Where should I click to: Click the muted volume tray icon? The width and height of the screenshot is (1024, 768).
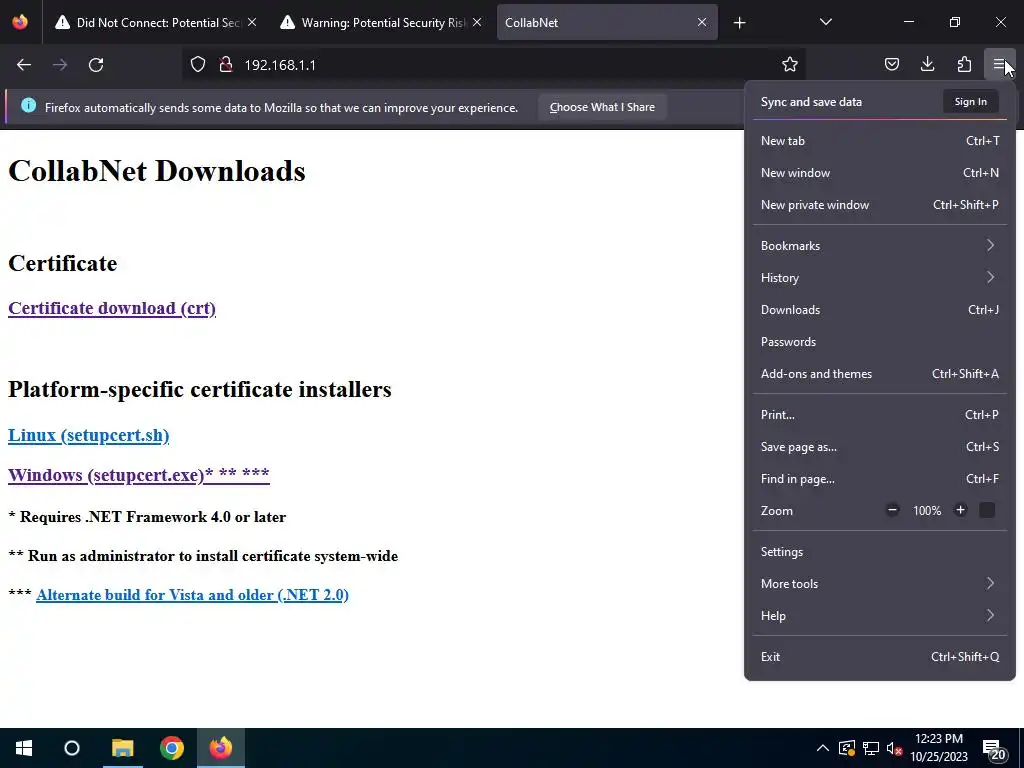coord(894,748)
